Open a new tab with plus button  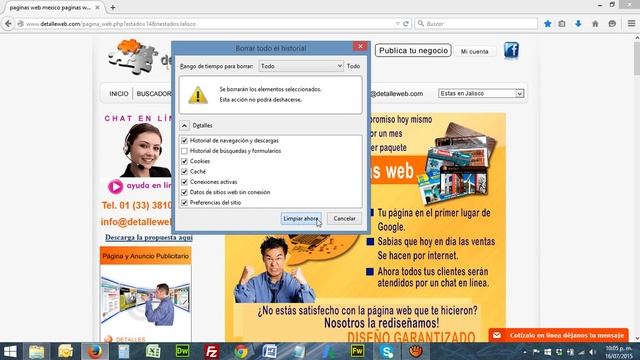pyautogui.click(x=113, y=7)
